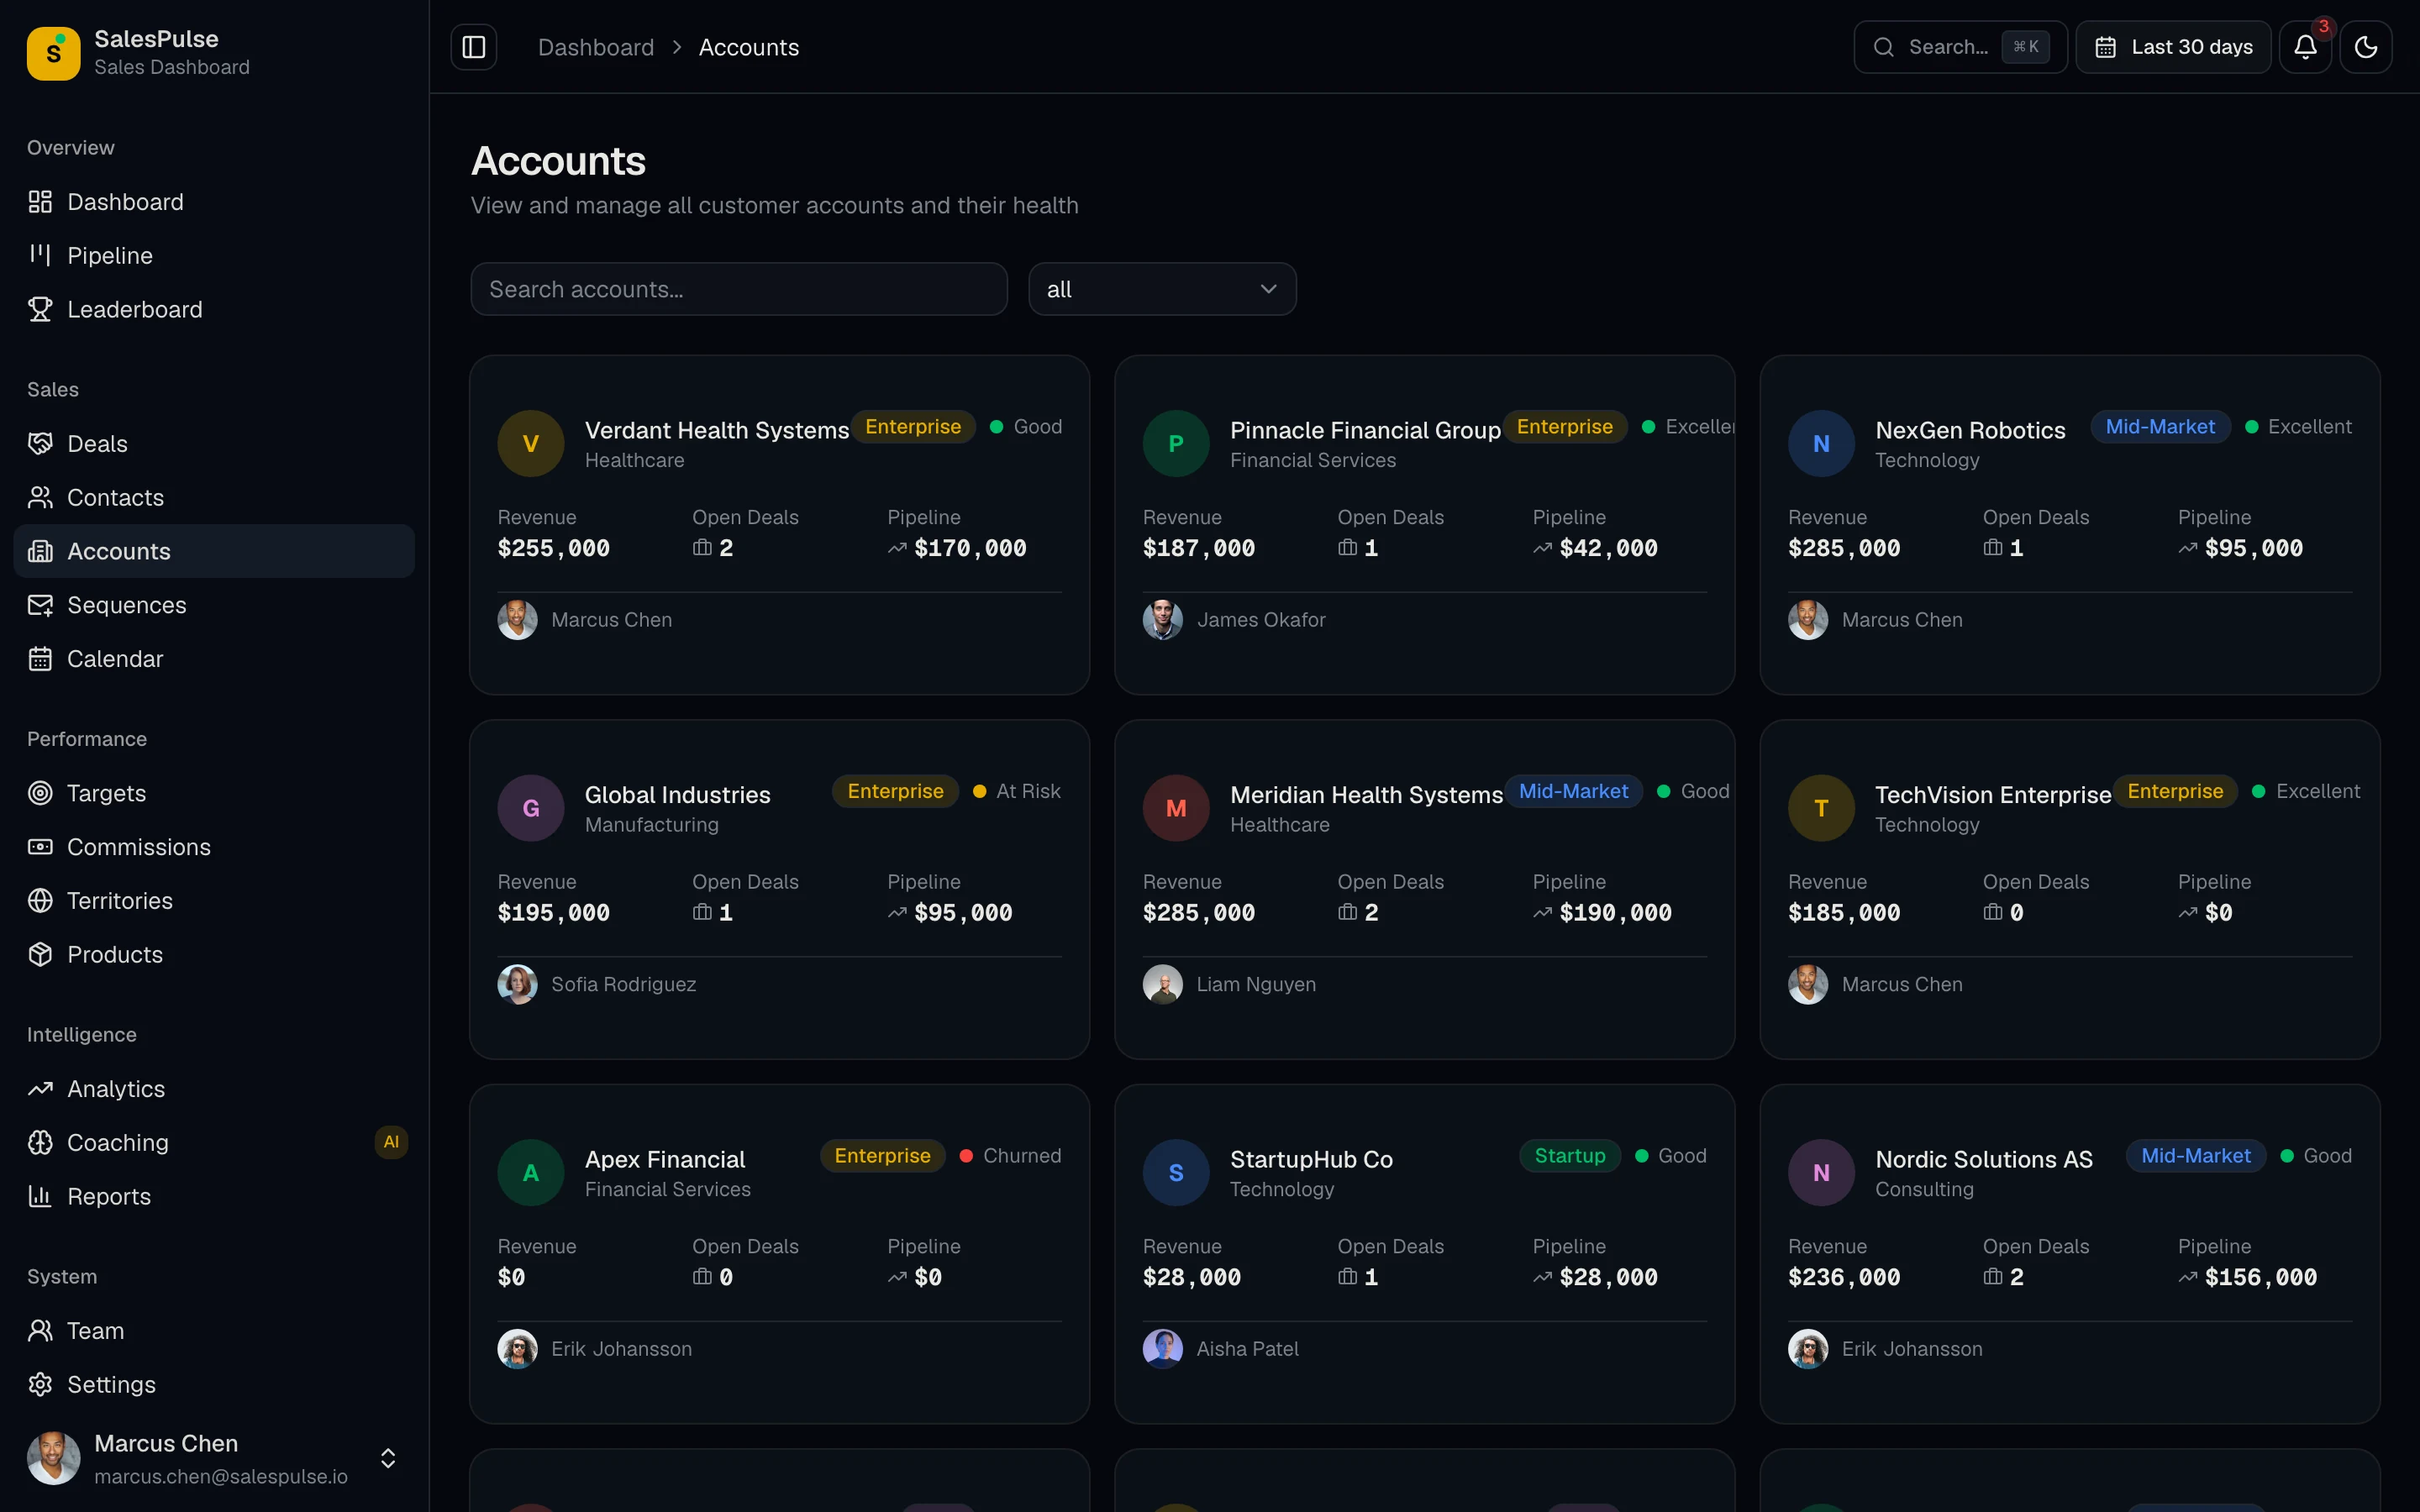Click the Reports bar chart icon

[x=40, y=1197]
